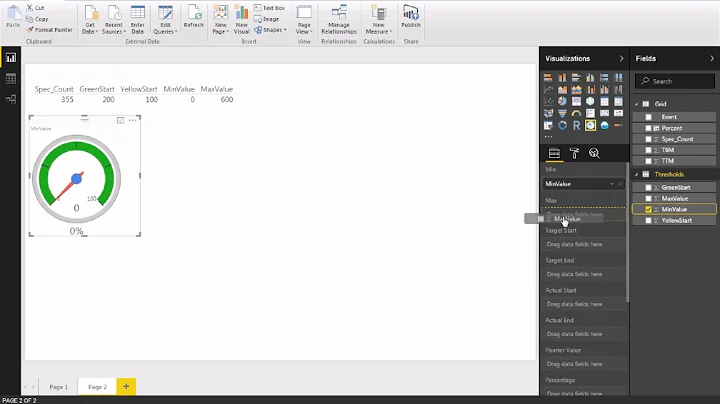This screenshot has width=720, height=404.
Task: Open gauge visual more options ellipsis
Action: (133, 120)
